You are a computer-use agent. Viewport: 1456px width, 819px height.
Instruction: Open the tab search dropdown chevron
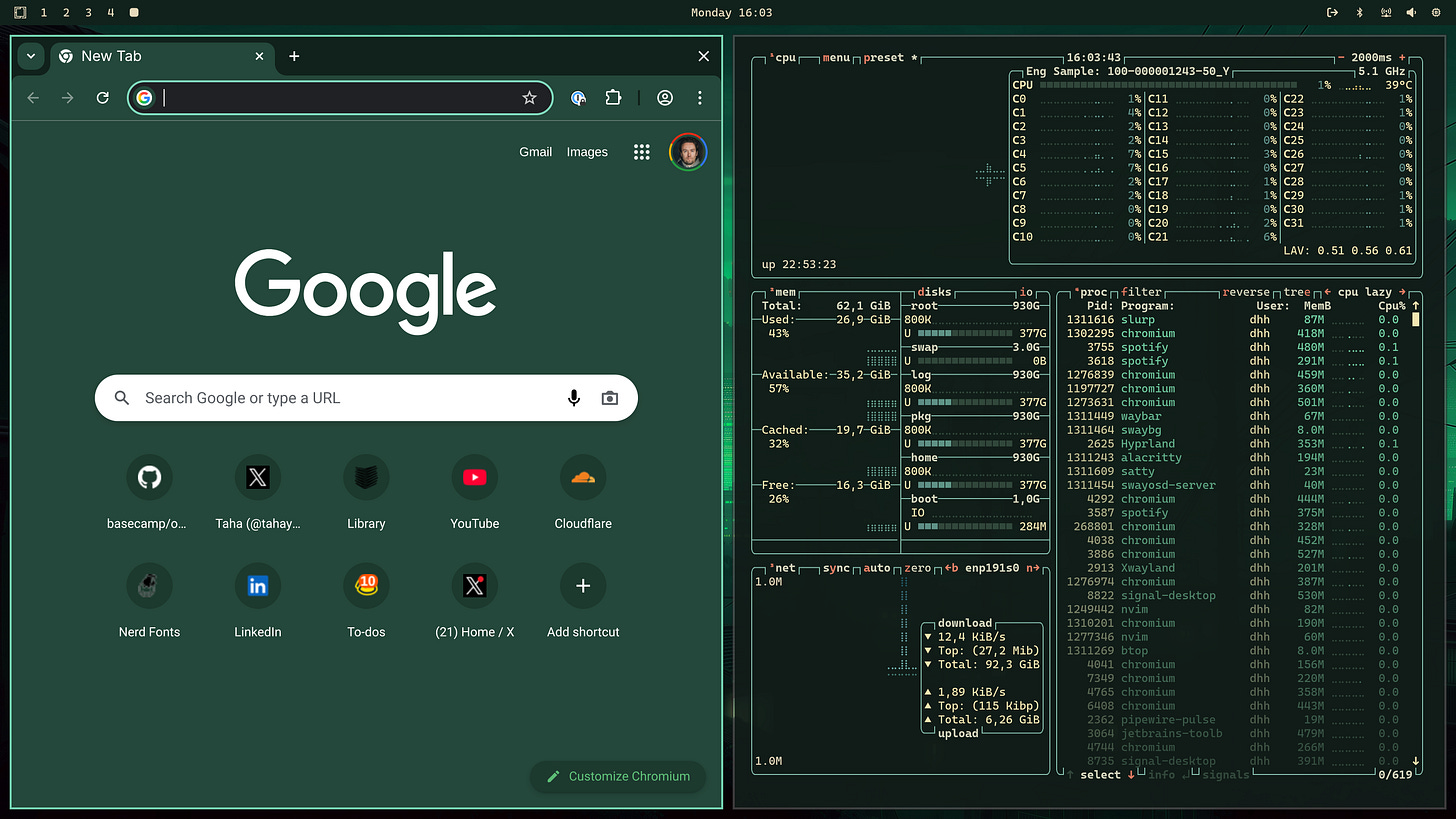point(31,56)
